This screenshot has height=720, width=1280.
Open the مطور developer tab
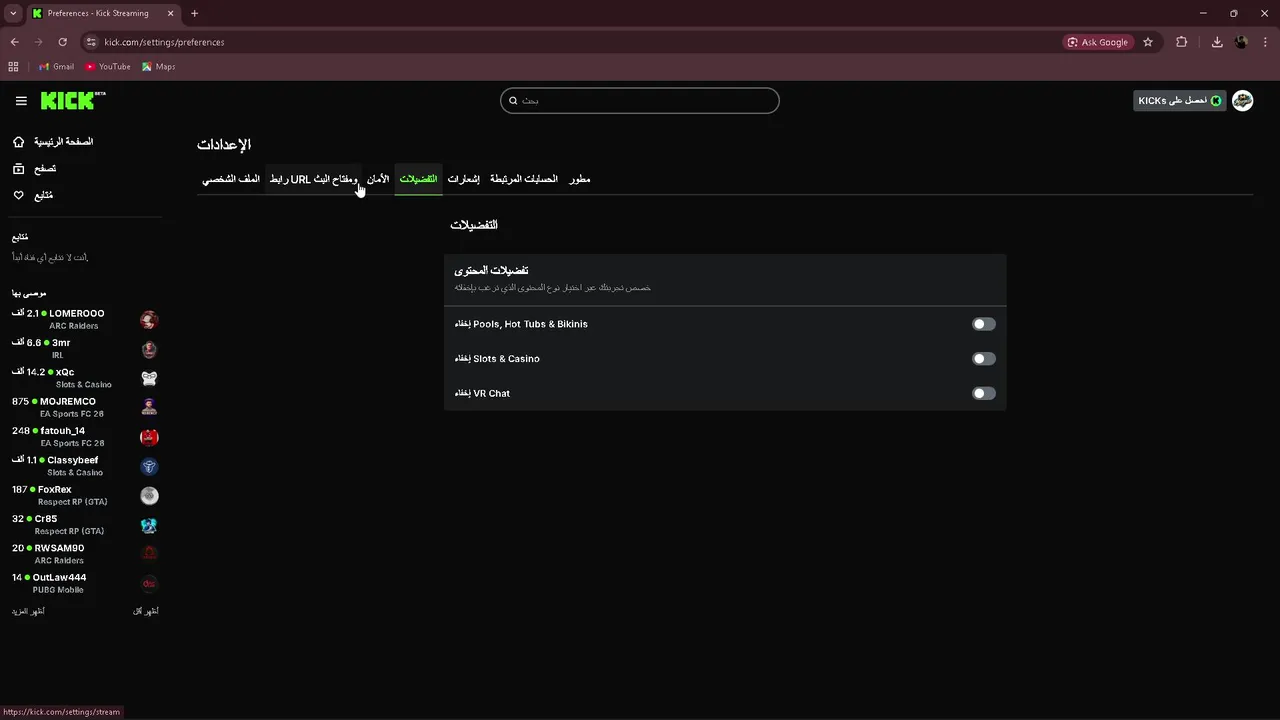(580, 179)
